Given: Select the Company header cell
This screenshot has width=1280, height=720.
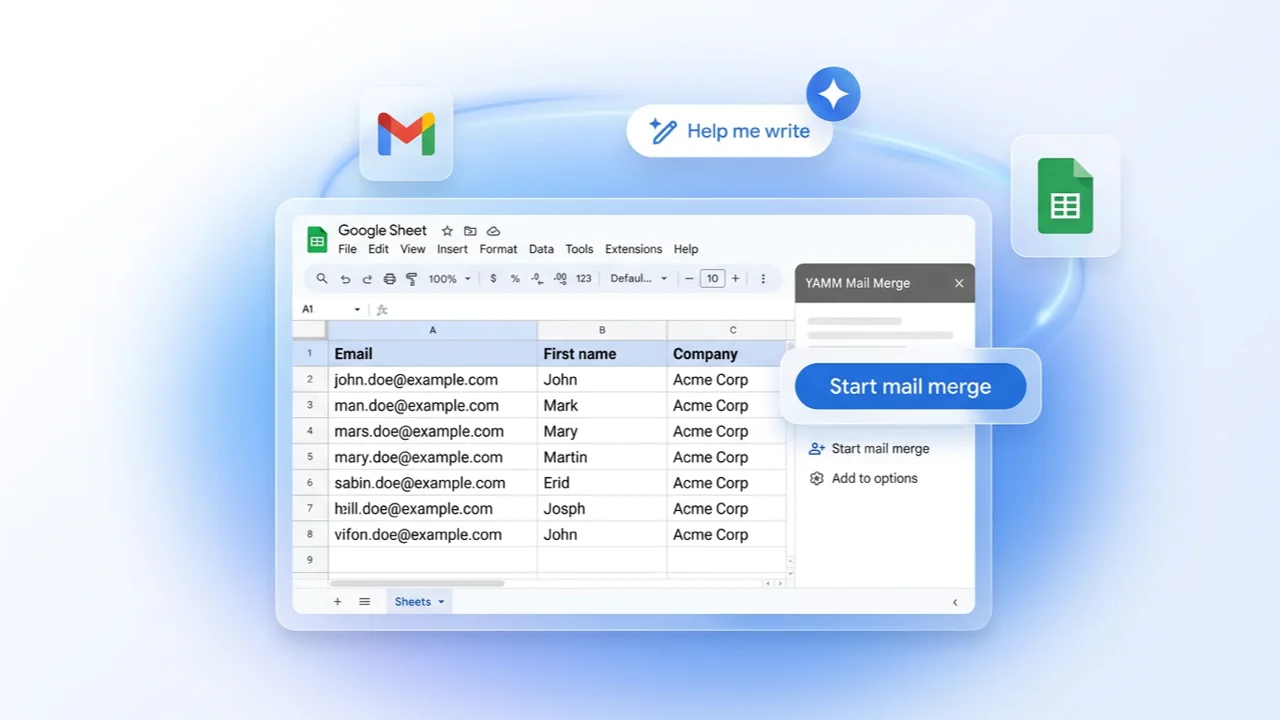Looking at the screenshot, I should [x=728, y=354].
